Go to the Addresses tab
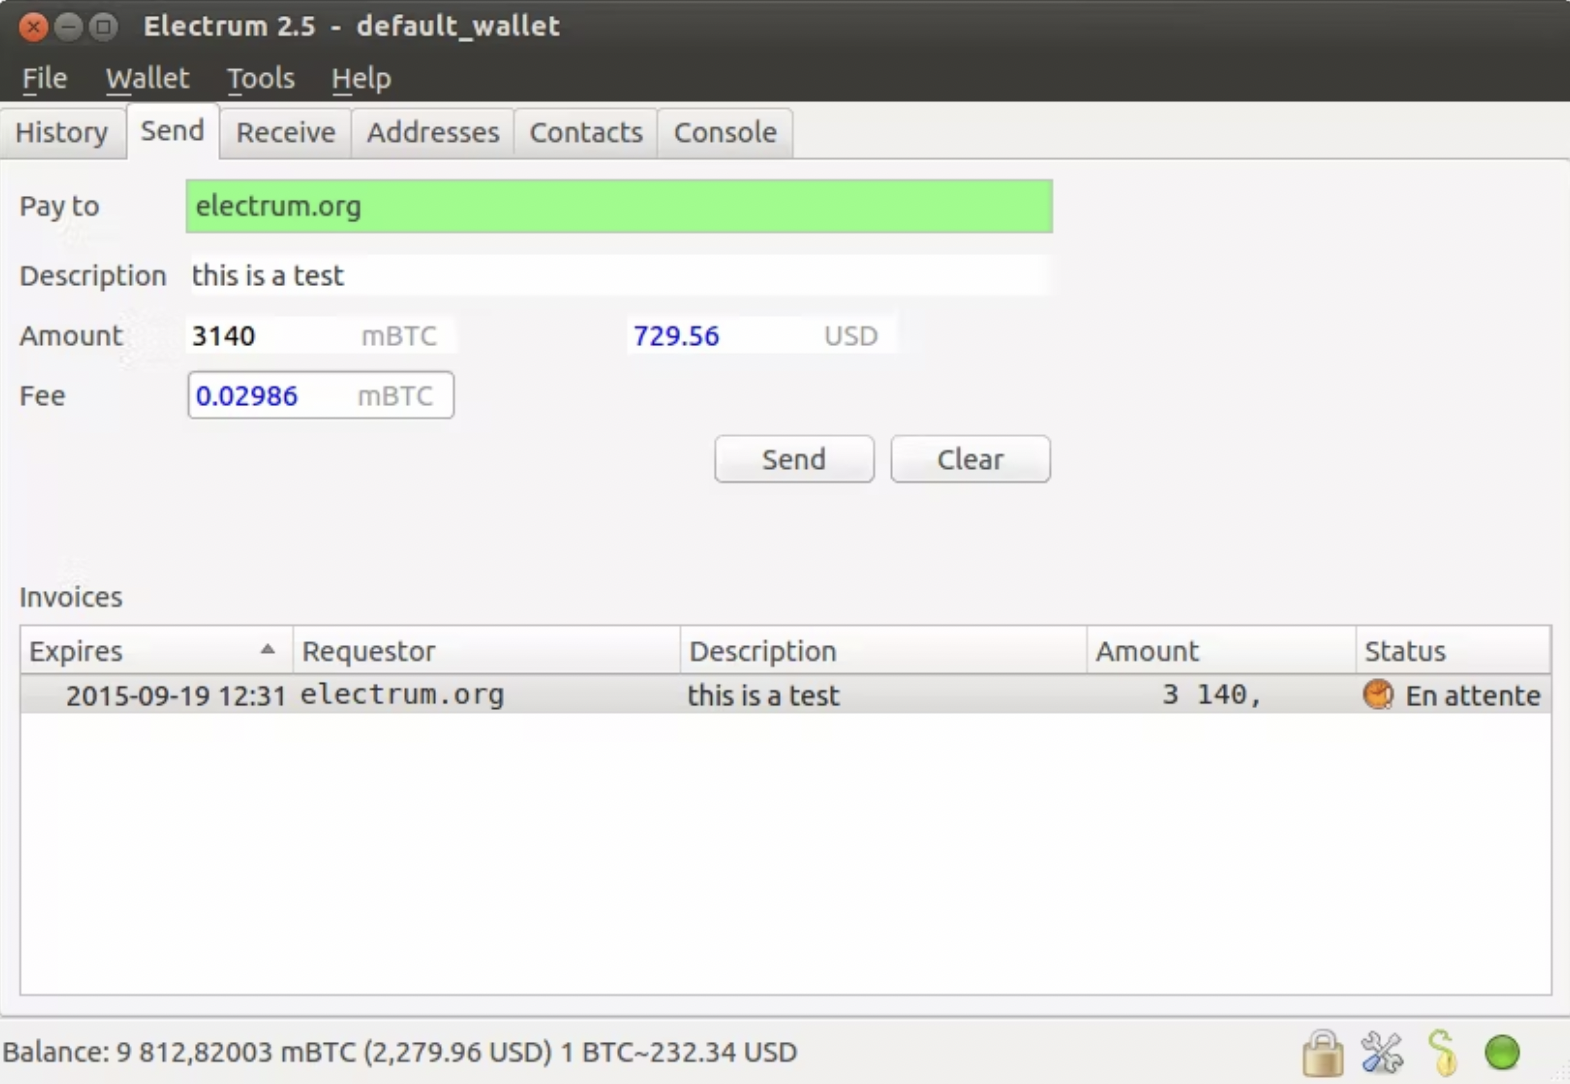 [x=432, y=132]
